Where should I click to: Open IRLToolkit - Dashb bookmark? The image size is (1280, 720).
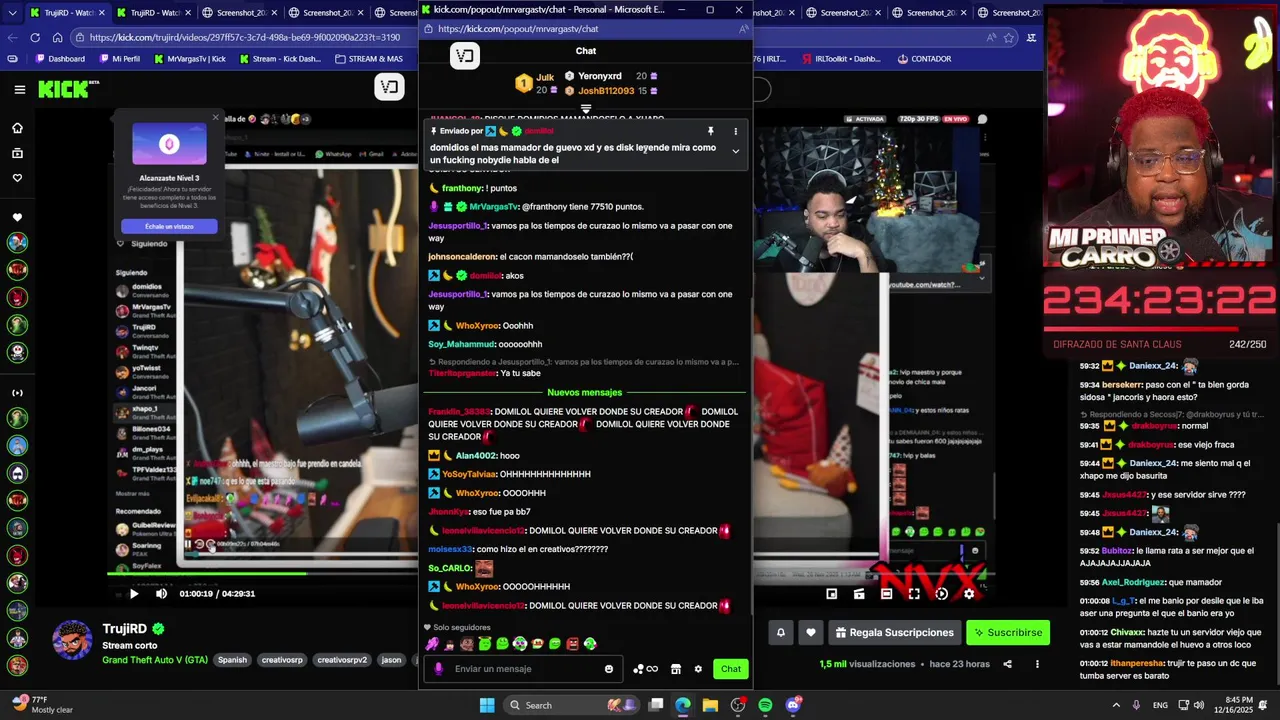[842, 59]
